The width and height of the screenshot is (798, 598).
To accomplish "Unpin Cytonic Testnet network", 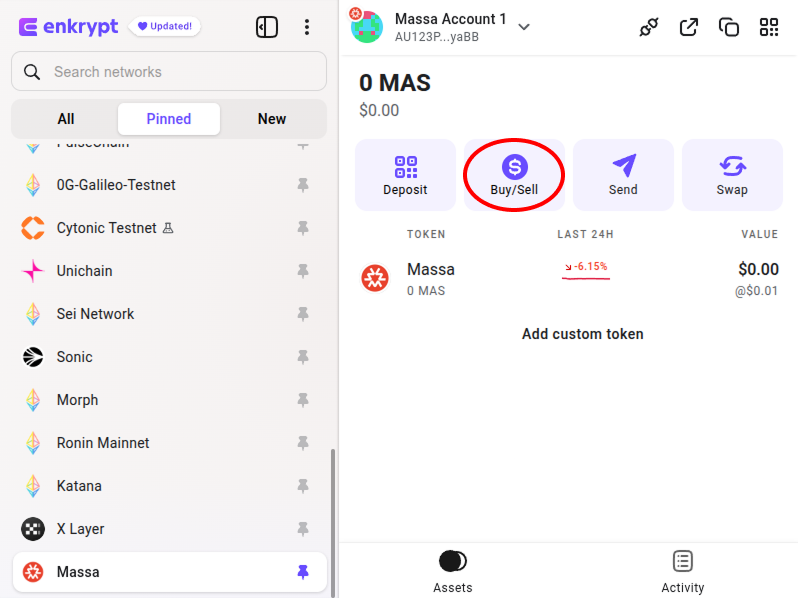I will point(303,228).
